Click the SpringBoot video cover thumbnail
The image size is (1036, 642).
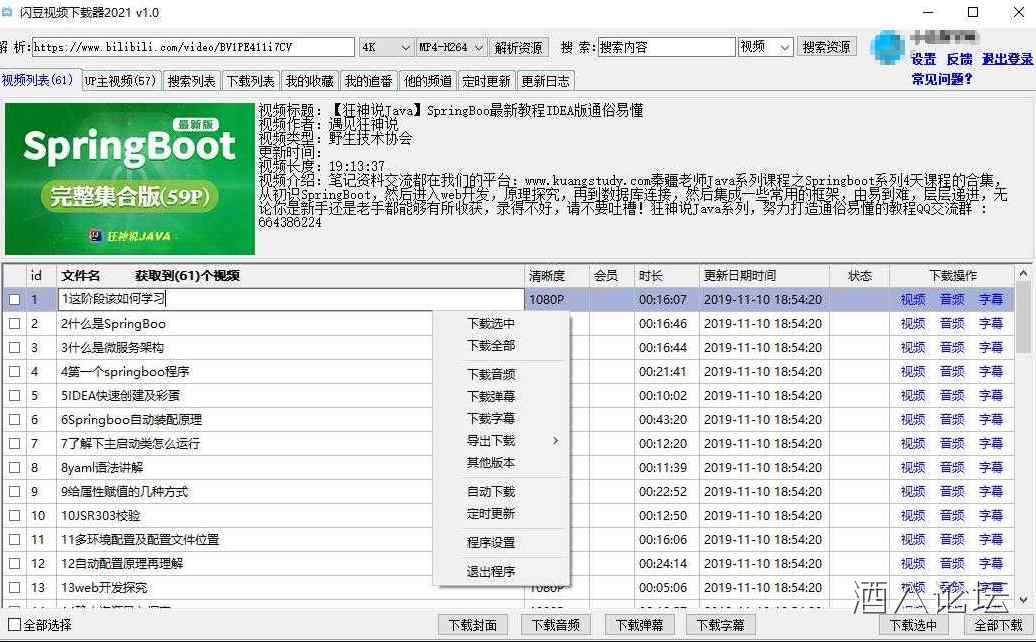[129, 177]
